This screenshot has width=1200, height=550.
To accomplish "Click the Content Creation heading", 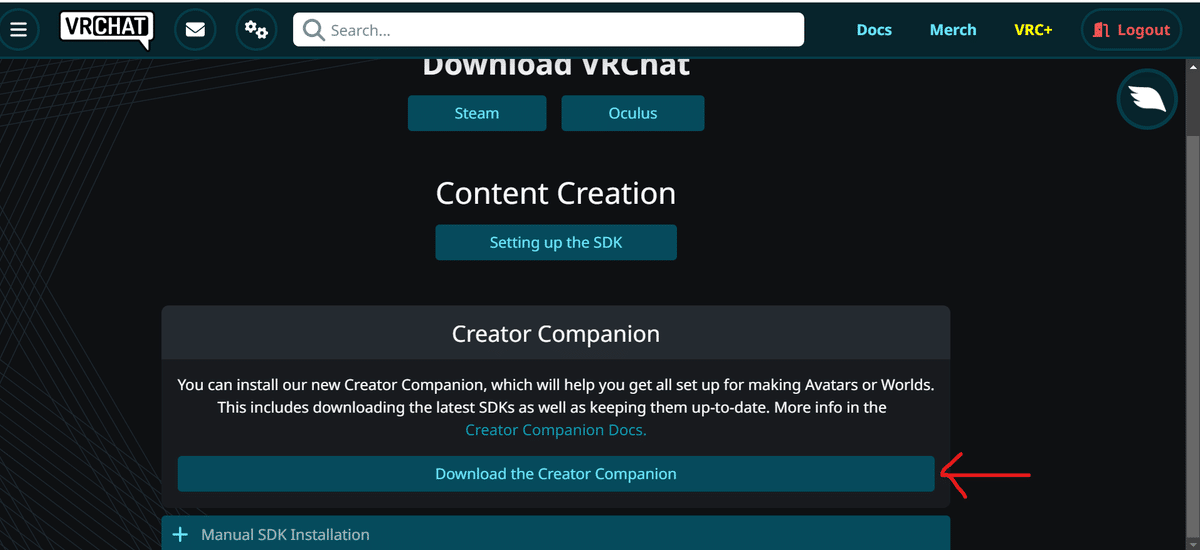I will [x=556, y=193].
